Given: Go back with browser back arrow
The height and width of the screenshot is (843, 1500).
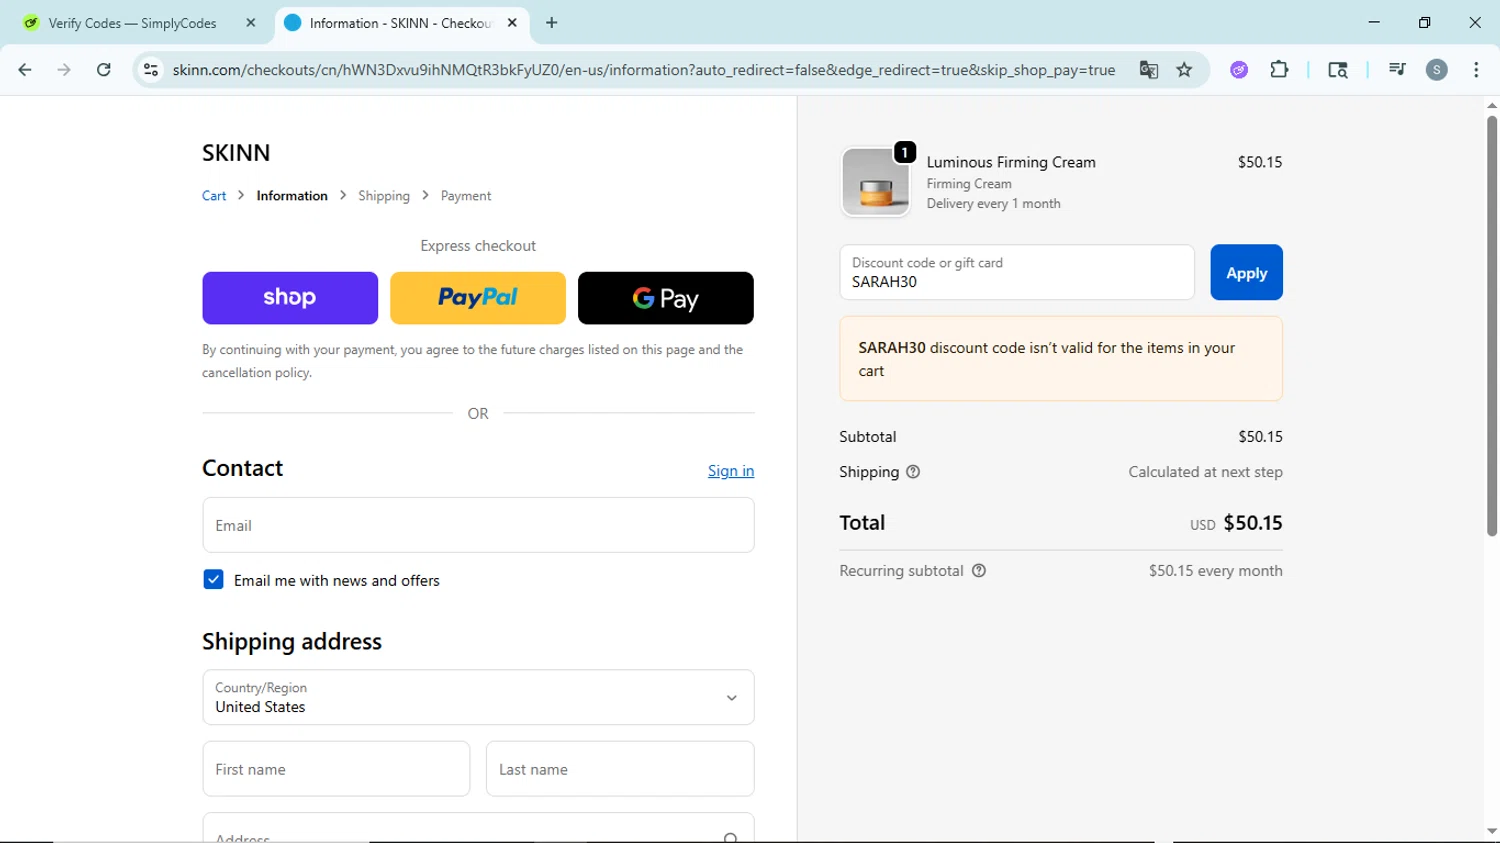Looking at the screenshot, I should (x=25, y=70).
